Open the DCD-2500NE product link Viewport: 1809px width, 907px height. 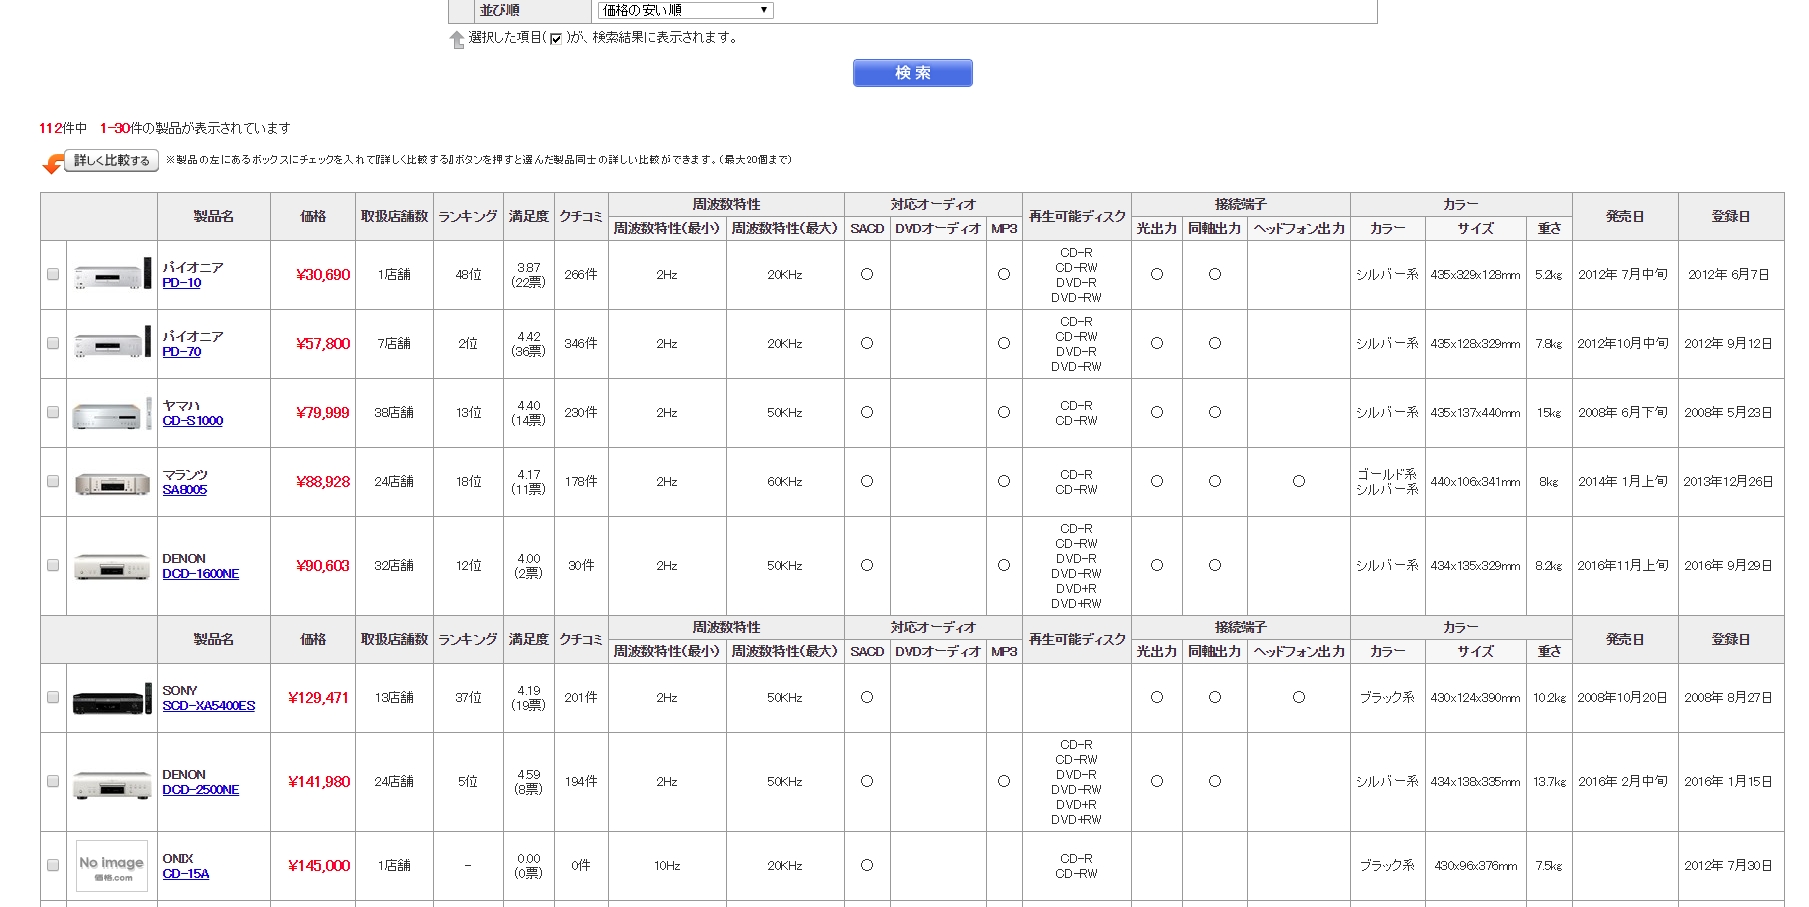tap(201, 790)
